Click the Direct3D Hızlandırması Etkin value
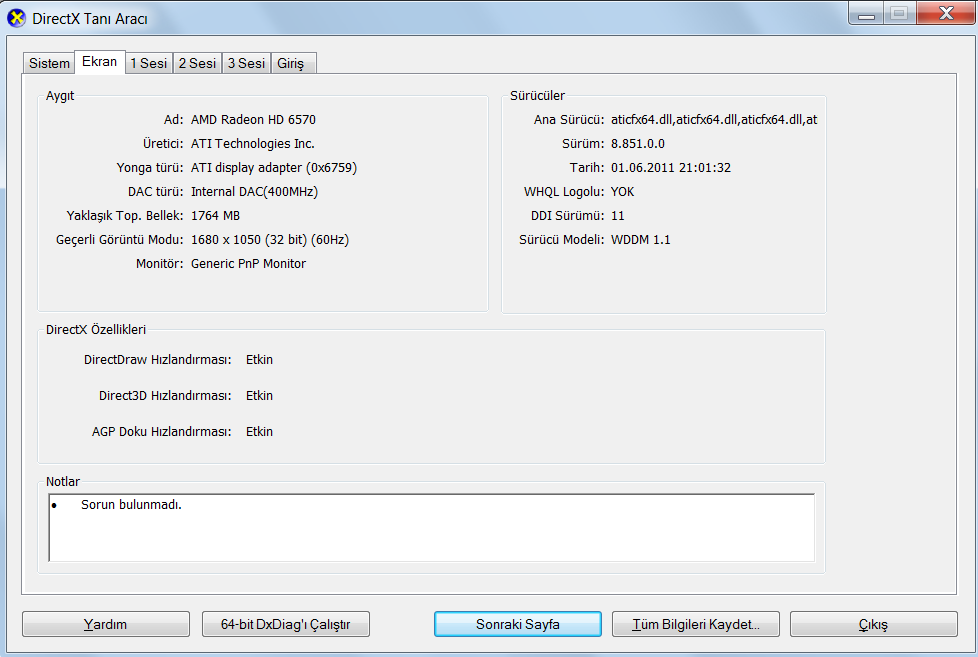This screenshot has height=657, width=978. pos(259,396)
